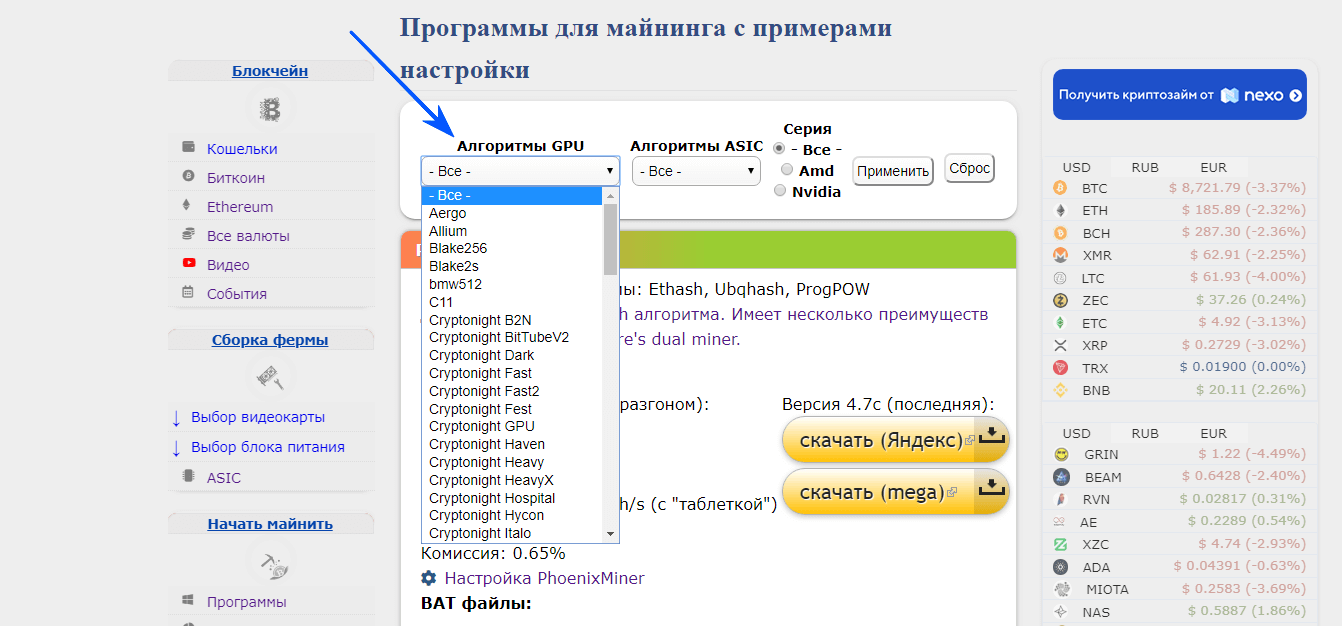Open the Сборка фермы heading link
This screenshot has height=626, width=1342.
[270, 340]
